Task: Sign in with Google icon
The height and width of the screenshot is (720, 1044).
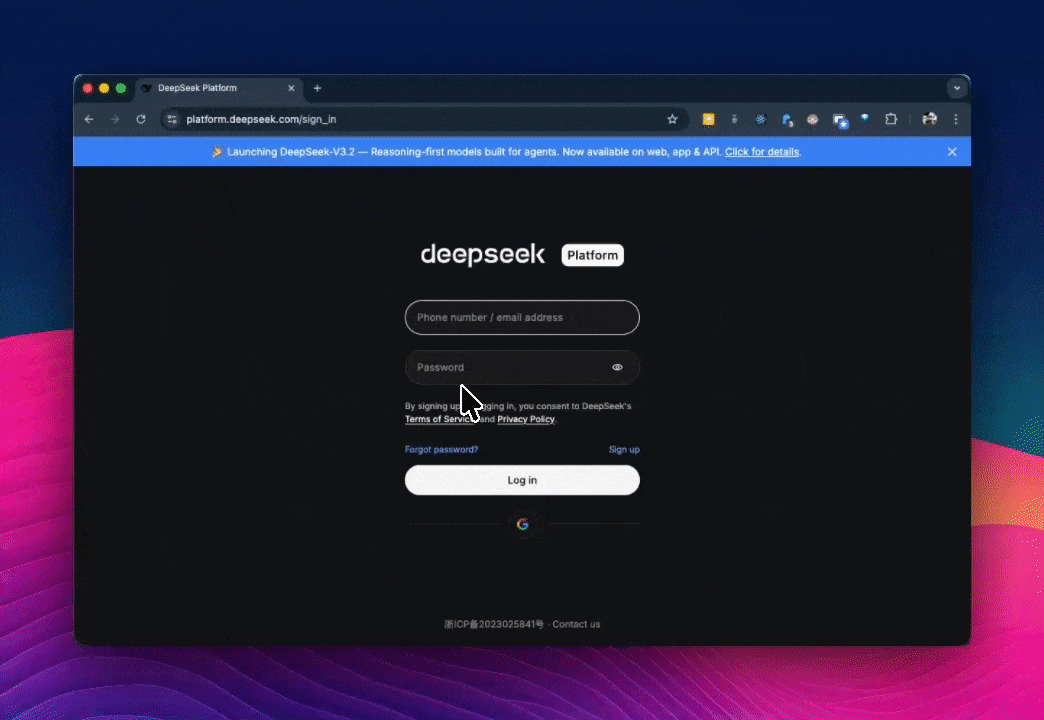Action: [522, 524]
